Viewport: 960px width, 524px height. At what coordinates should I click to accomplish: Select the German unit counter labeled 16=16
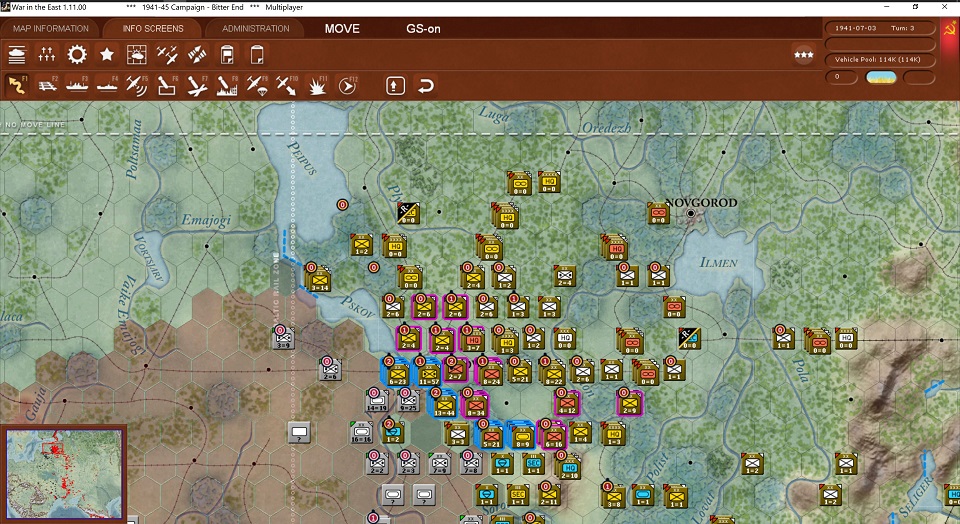(361, 432)
